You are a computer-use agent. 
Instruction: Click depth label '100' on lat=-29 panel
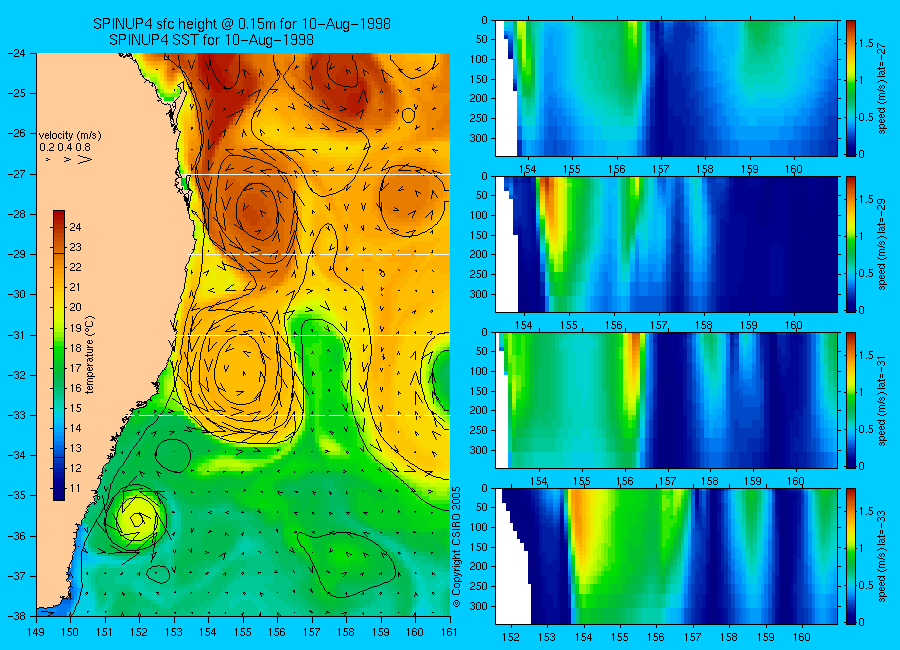click(478, 215)
